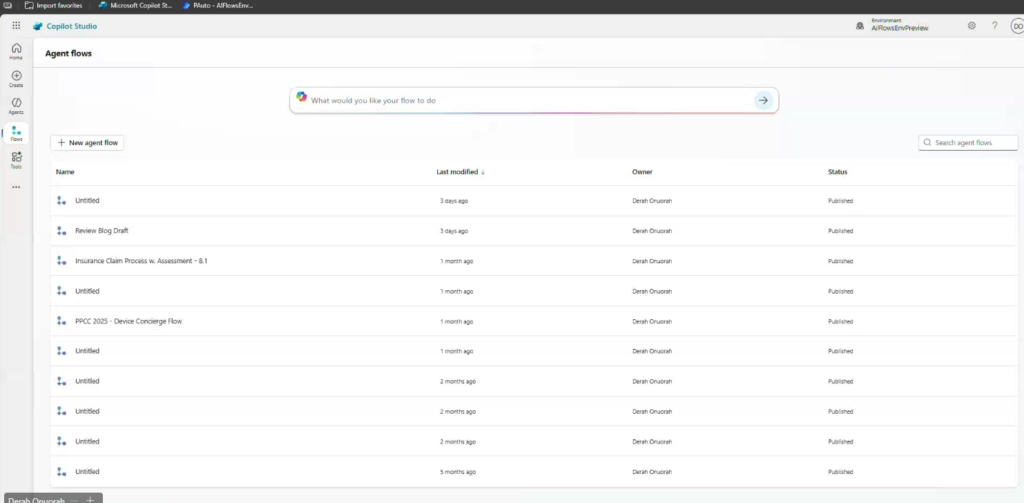Open Insurance Claim Process flow
1024x503 pixels.
(x=141, y=261)
